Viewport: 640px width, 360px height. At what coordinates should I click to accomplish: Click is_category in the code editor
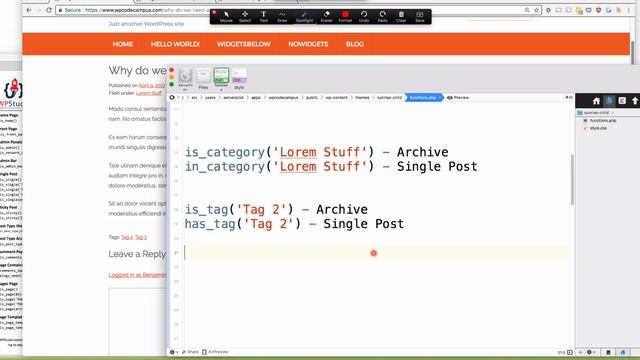click(225, 152)
